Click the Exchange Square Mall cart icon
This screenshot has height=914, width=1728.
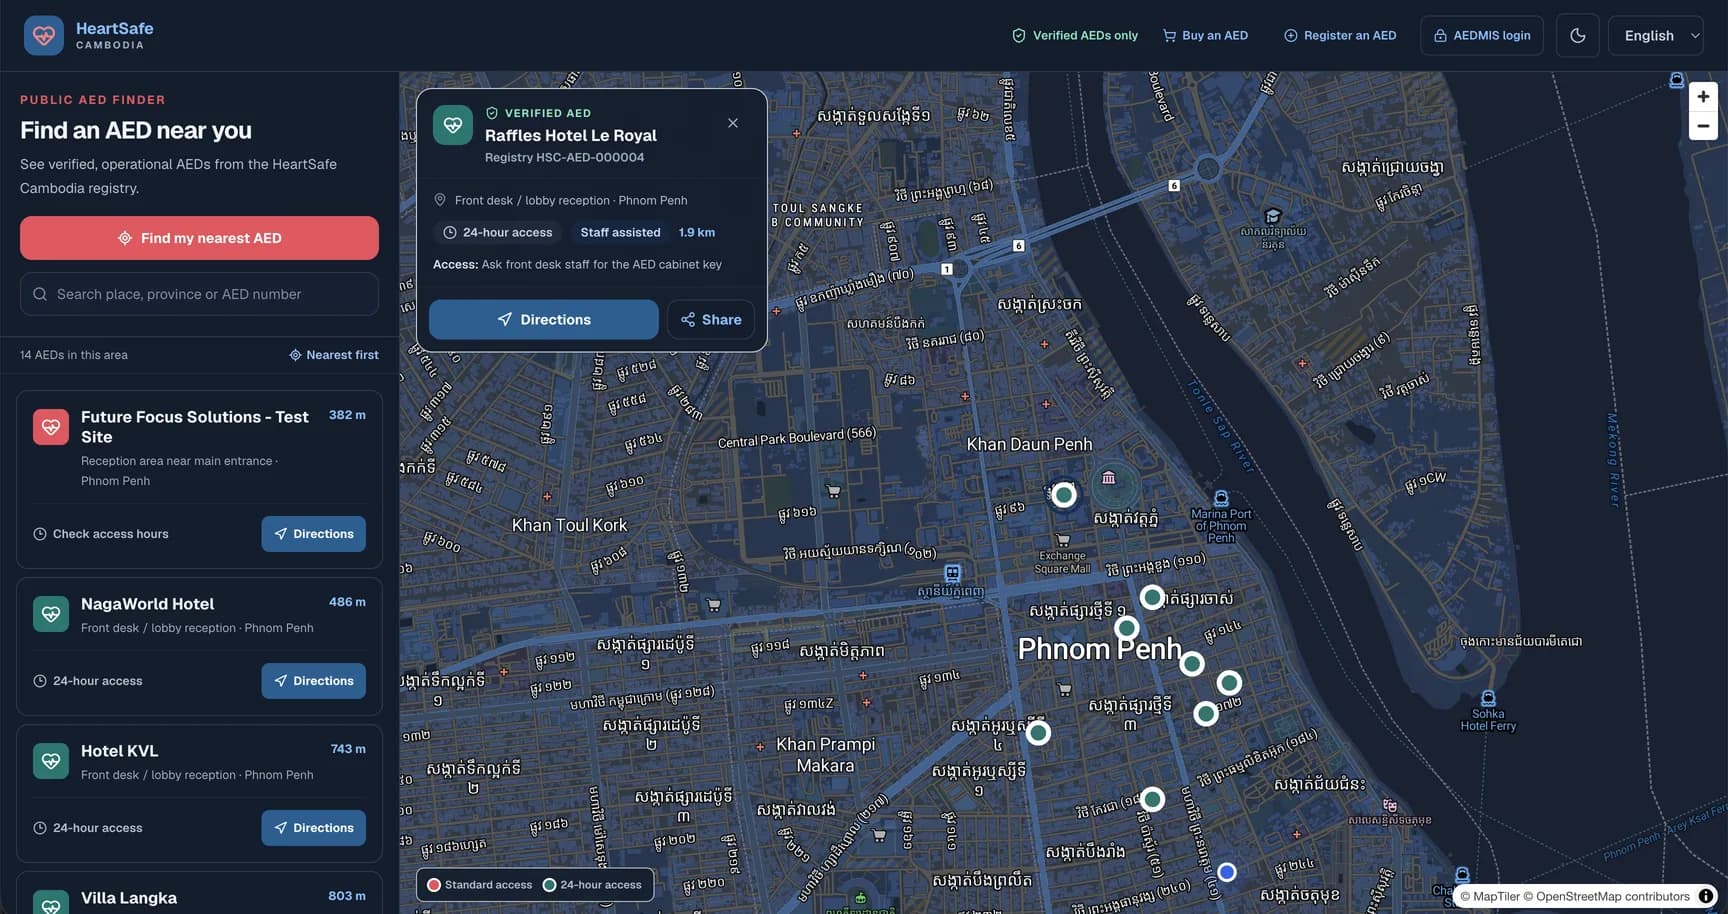coord(1063,540)
